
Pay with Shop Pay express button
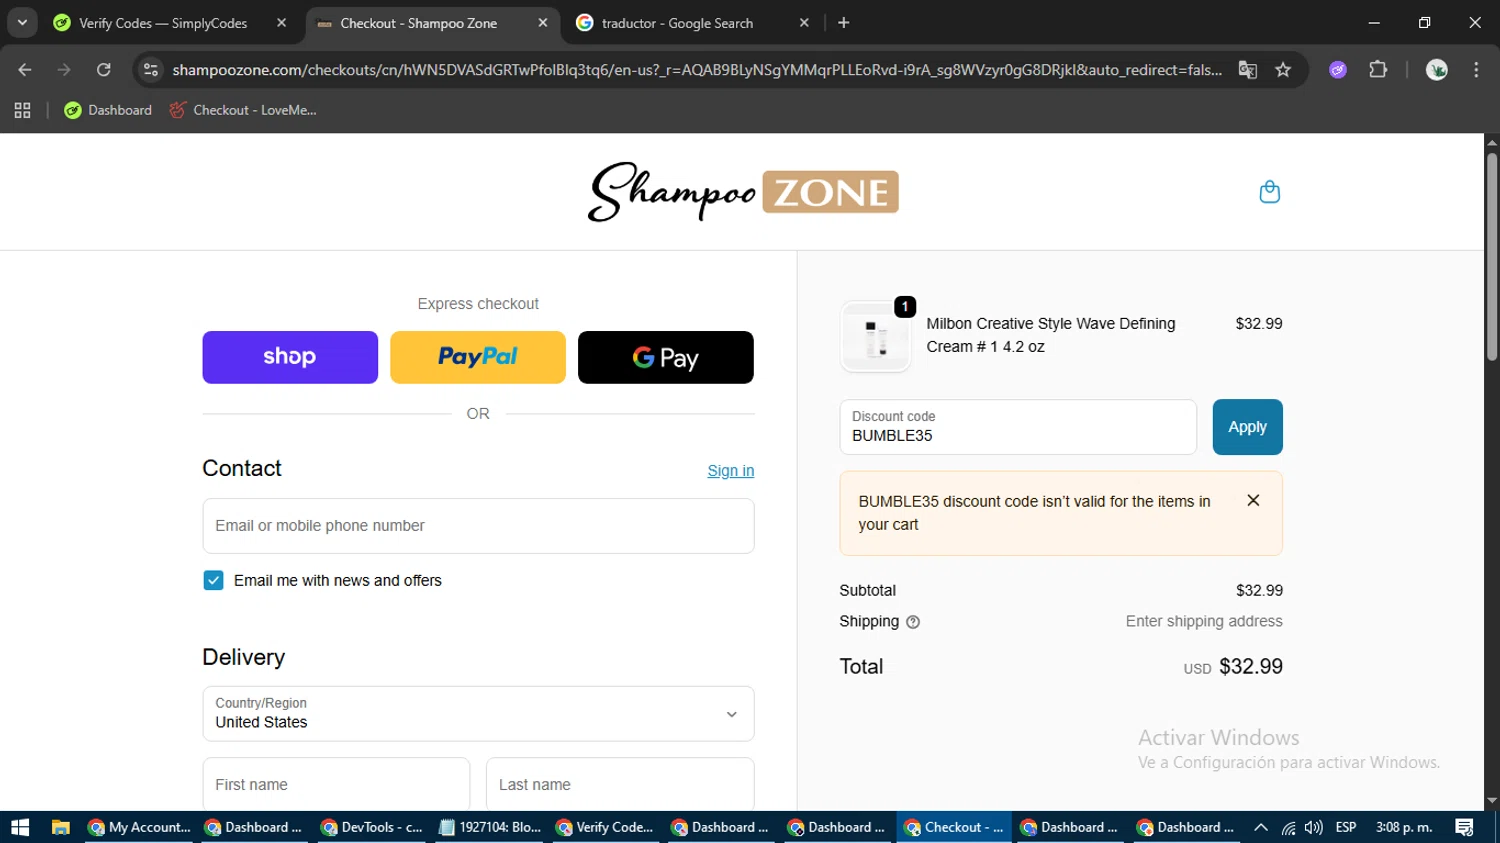pos(290,357)
